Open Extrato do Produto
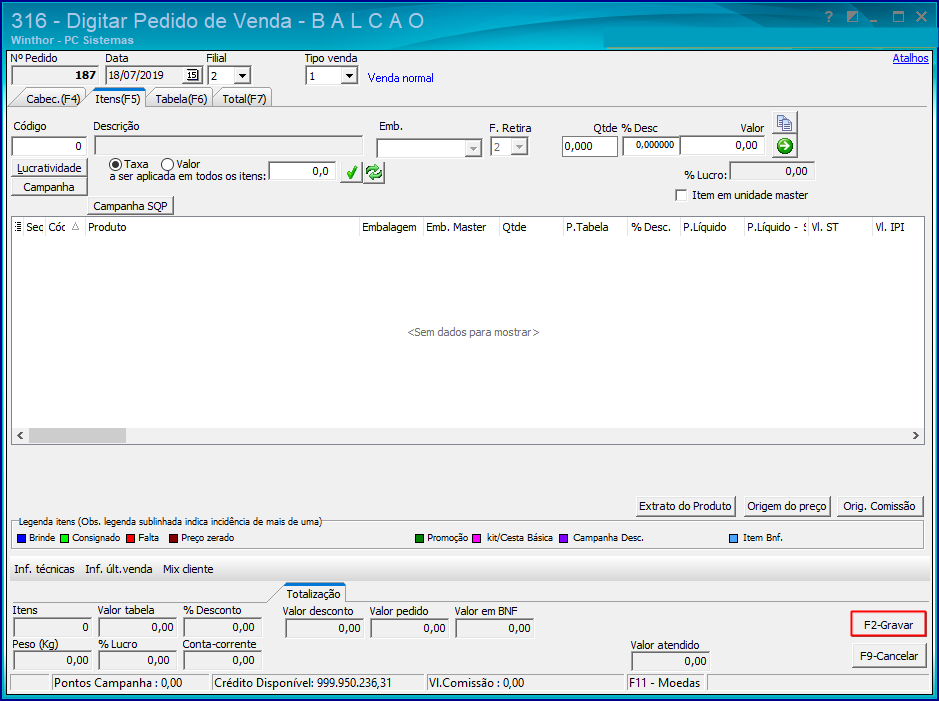 pyautogui.click(x=685, y=506)
